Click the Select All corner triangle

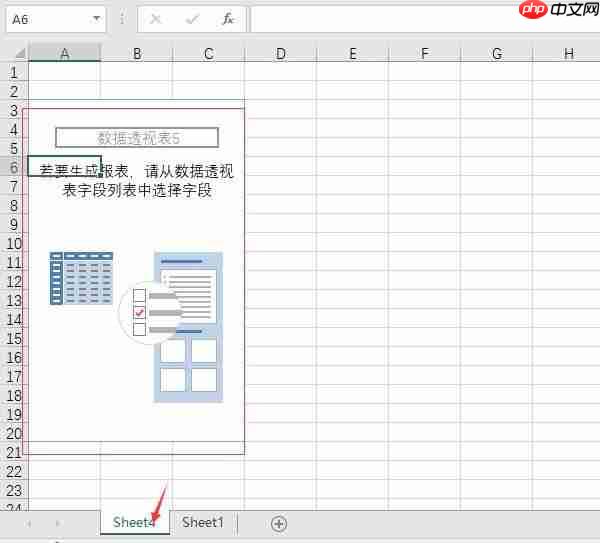pos(20,53)
